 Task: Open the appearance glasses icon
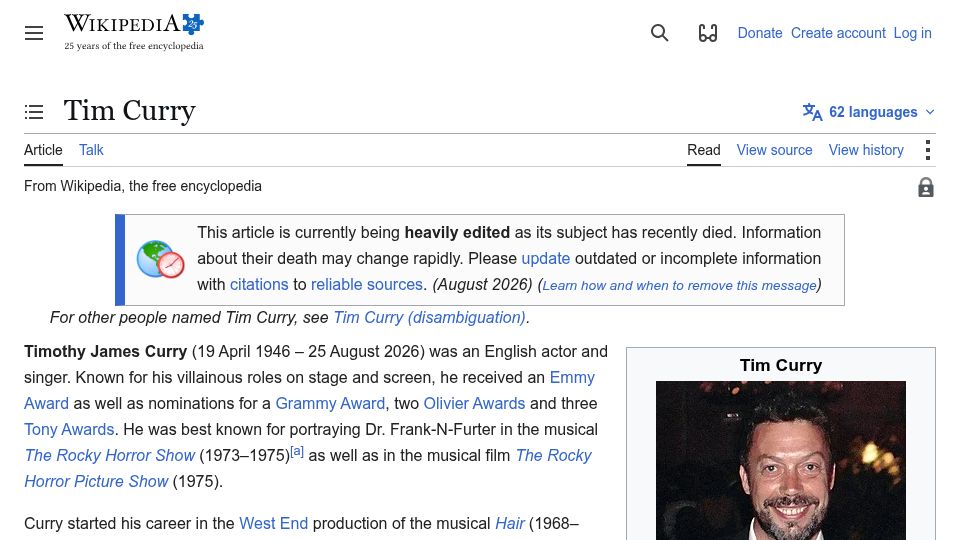coord(708,33)
